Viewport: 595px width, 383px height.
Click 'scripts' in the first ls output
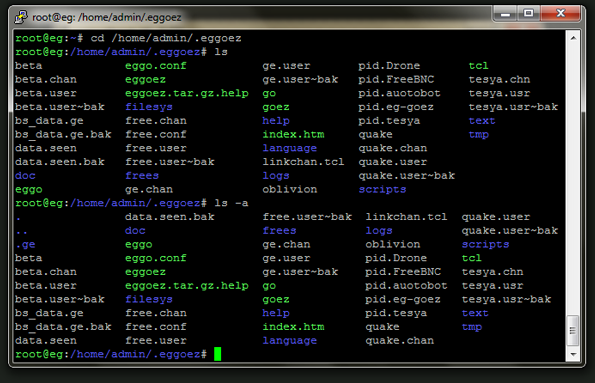click(382, 190)
